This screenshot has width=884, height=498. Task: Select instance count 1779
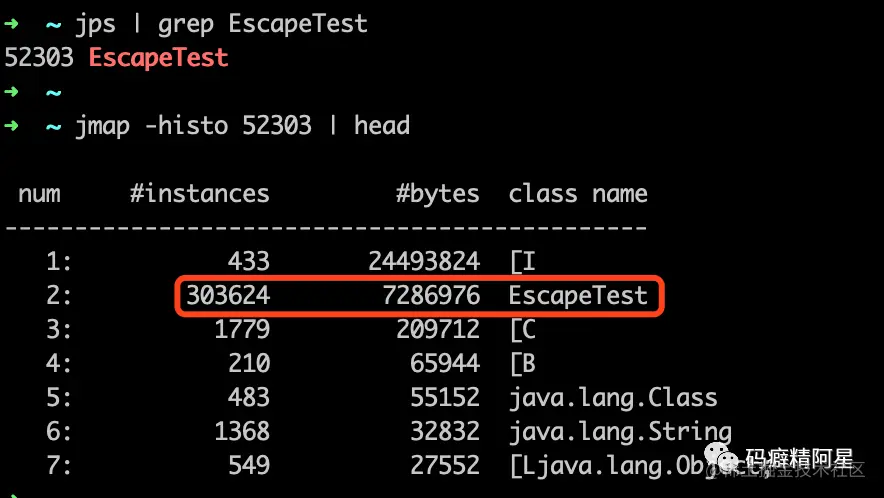tap(242, 329)
